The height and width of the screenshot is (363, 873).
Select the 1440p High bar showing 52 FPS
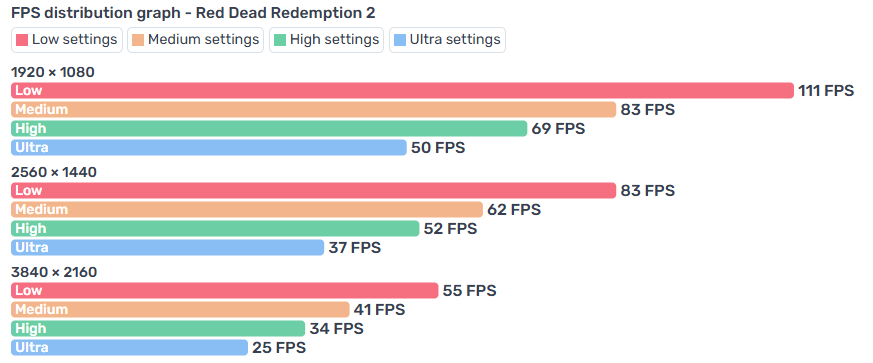click(x=215, y=228)
